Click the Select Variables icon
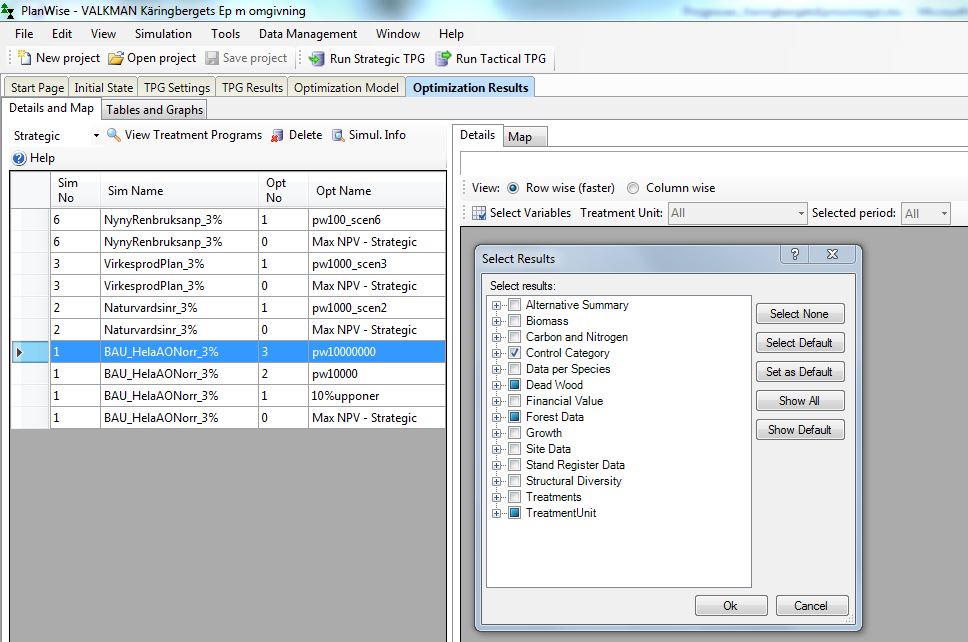968x642 pixels. (479, 213)
